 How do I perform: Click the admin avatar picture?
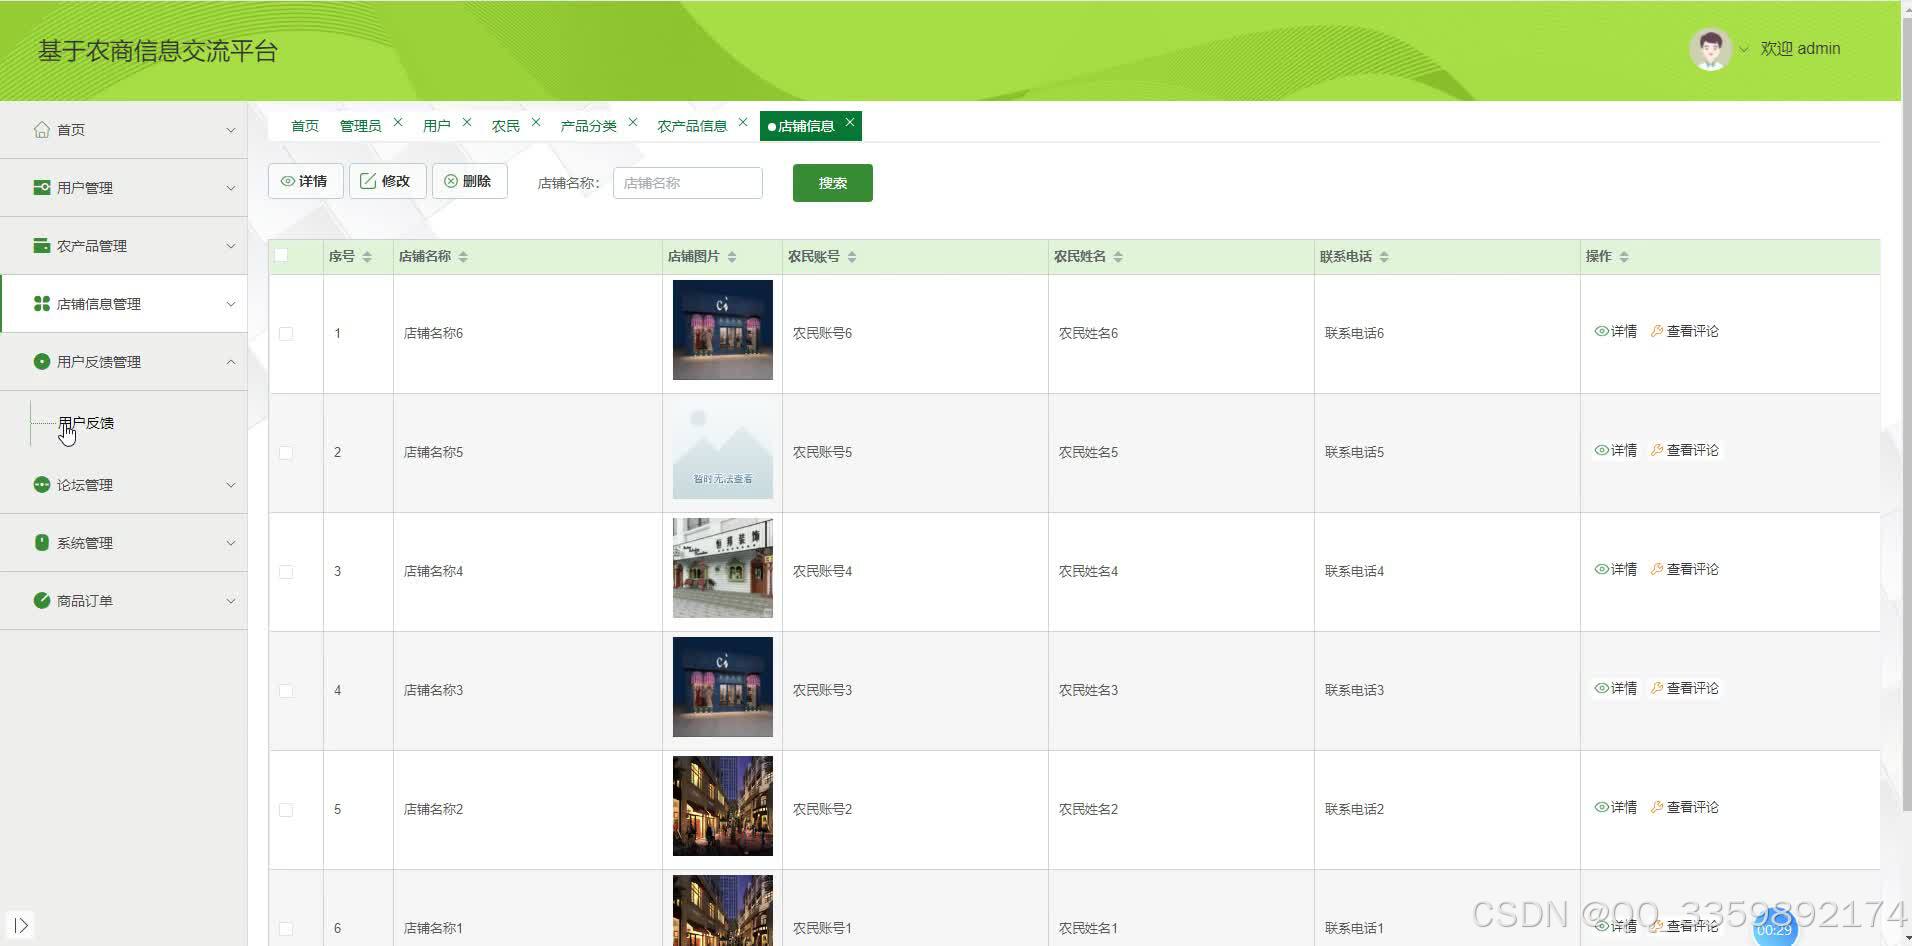pyautogui.click(x=1710, y=48)
